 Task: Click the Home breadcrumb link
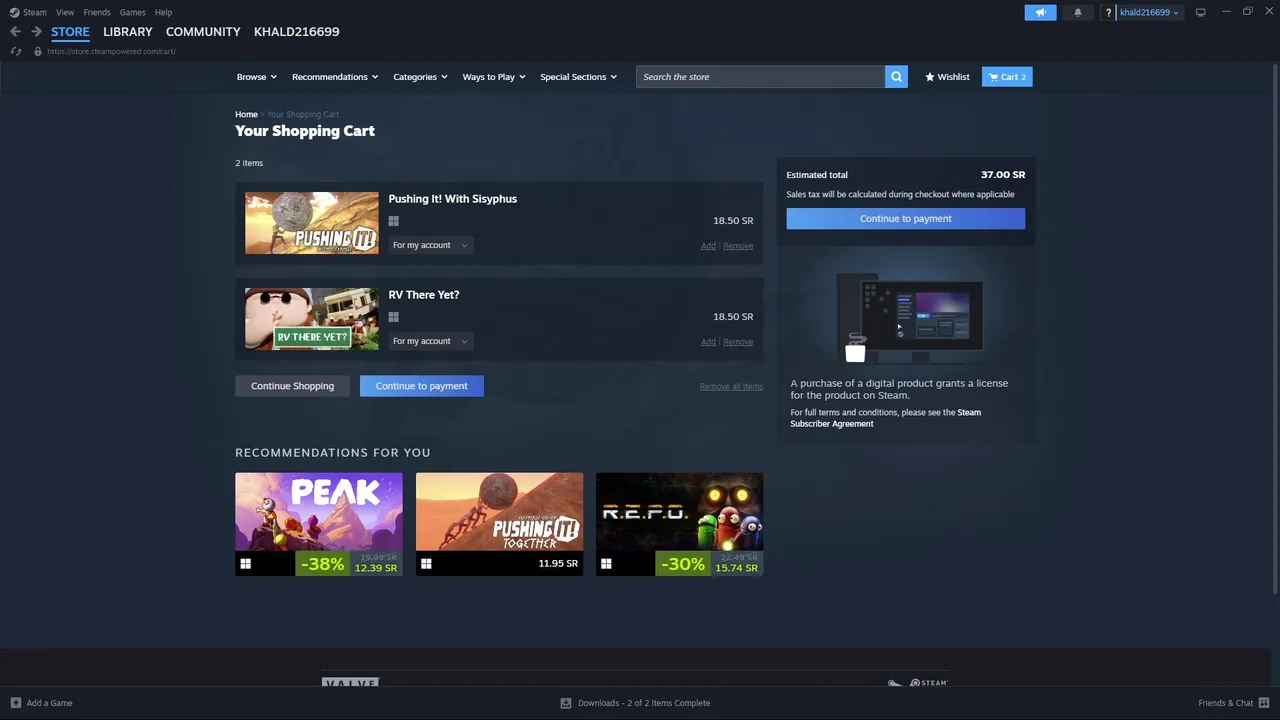[246, 114]
